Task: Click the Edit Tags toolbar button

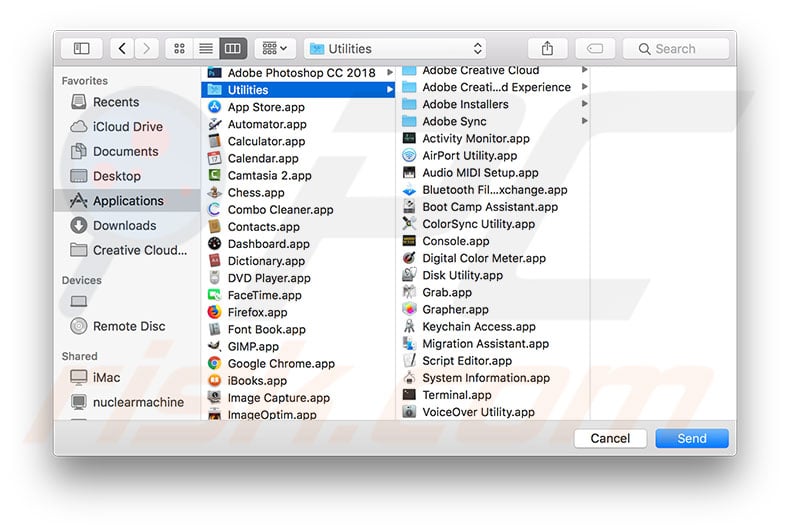Action: pyautogui.click(x=595, y=48)
